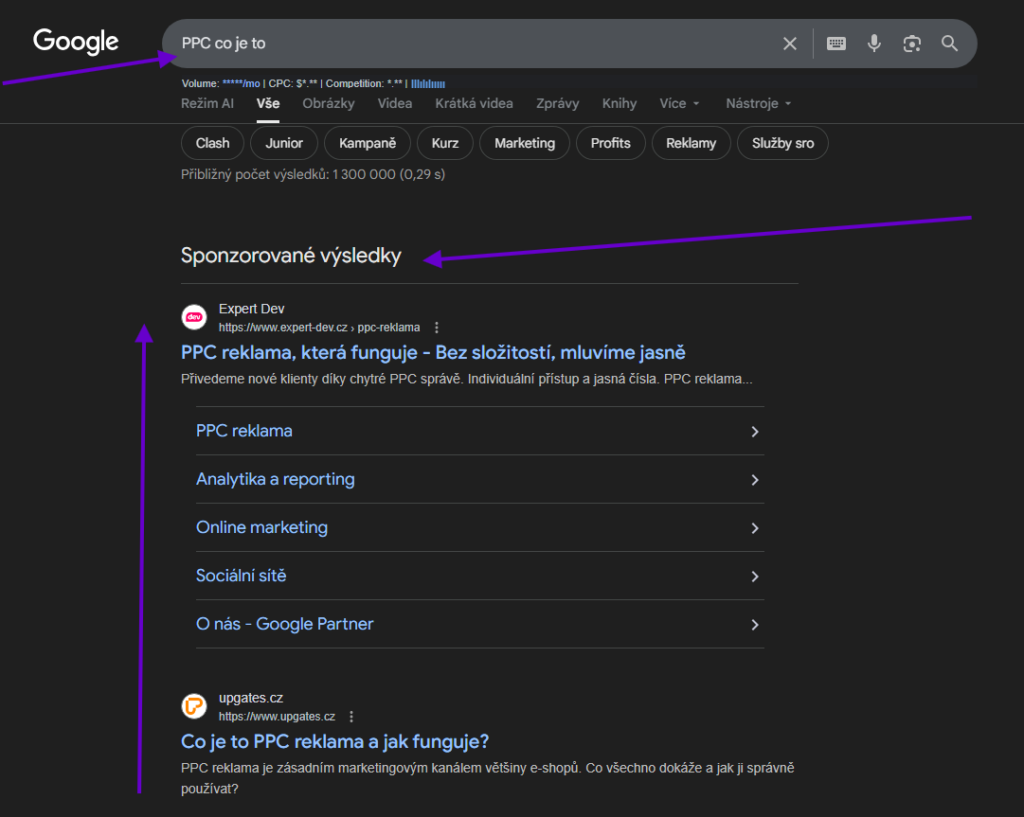Open the Expert Dev PPC reklama ad headline
The height and width of the screenshot is (817, 1024).
(433, 352)
